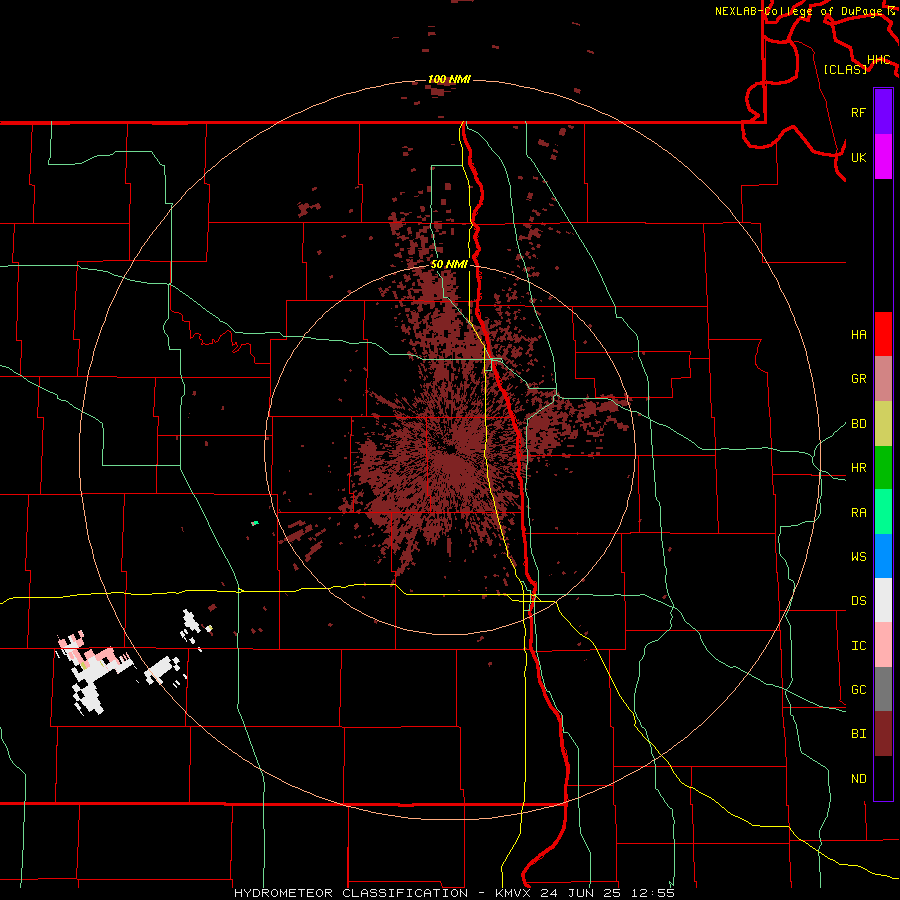Click the DS white legend swatch
The height and width of the screenshot is (900, 900).
point(883,600)
